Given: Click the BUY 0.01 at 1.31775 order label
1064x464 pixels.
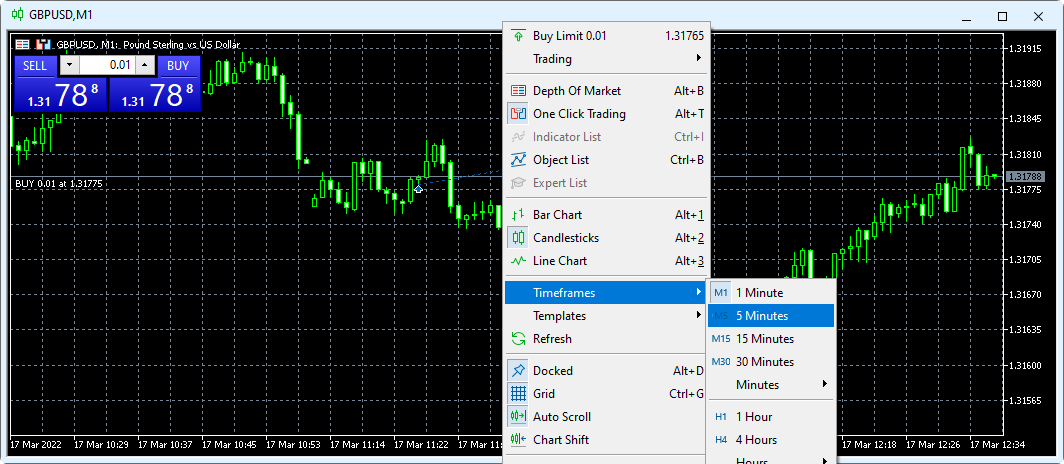Looking at the screenshot, I should tap(59, 184).
